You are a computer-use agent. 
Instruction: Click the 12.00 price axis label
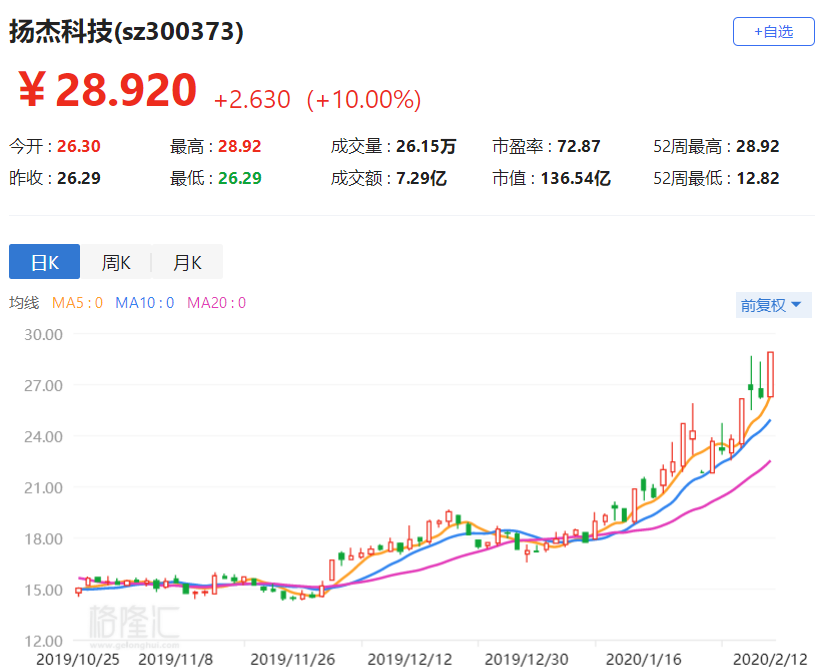(x=43, y=641)
